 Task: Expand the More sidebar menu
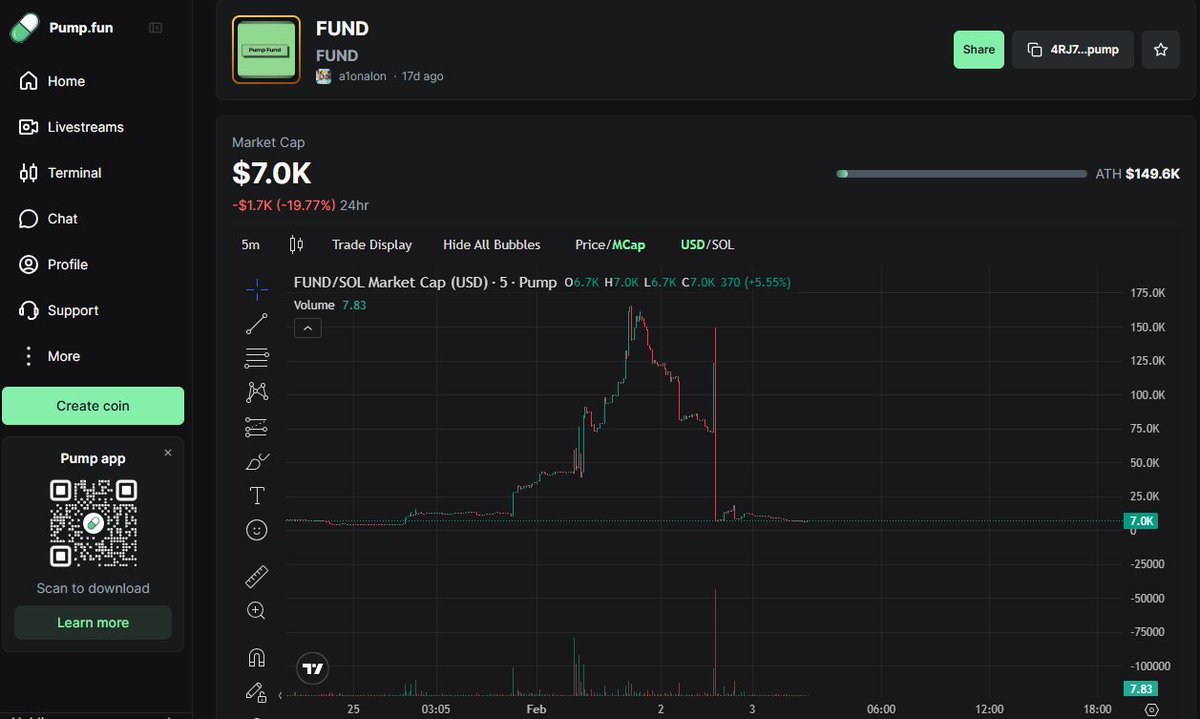pyautogui.click(x=63, y=356)
